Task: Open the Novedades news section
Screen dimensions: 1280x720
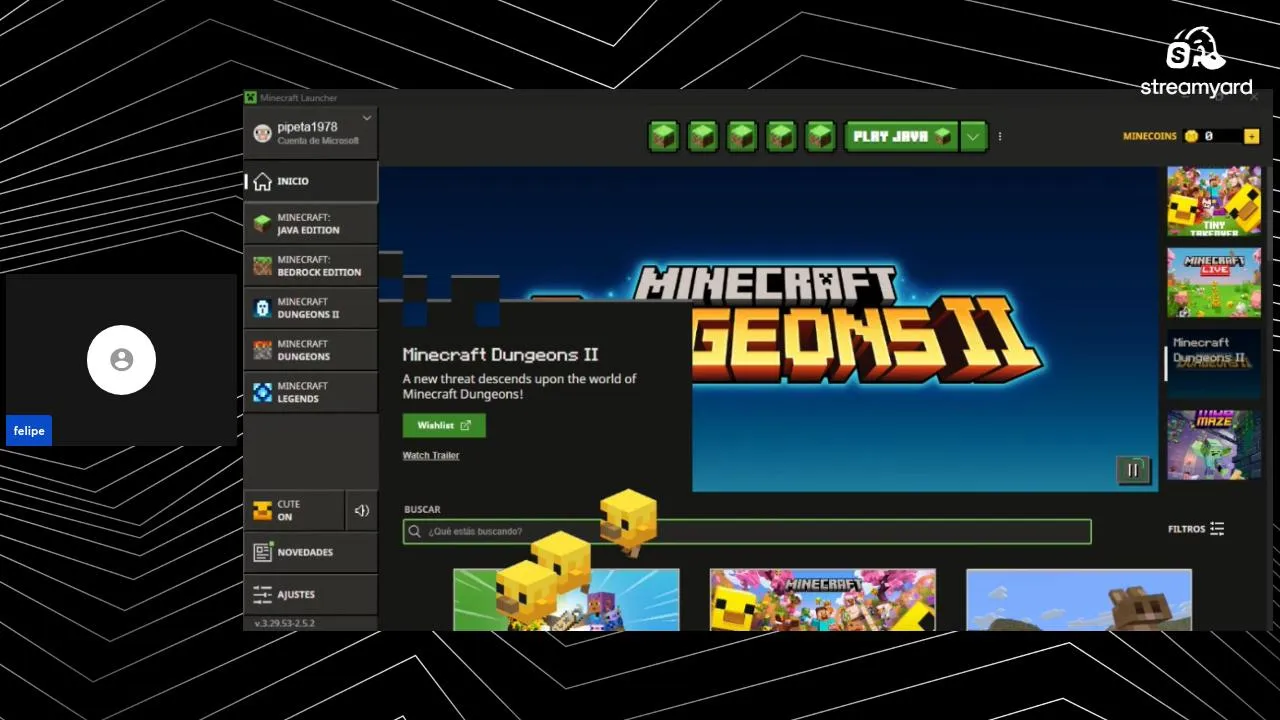Action: pos(311,552)
